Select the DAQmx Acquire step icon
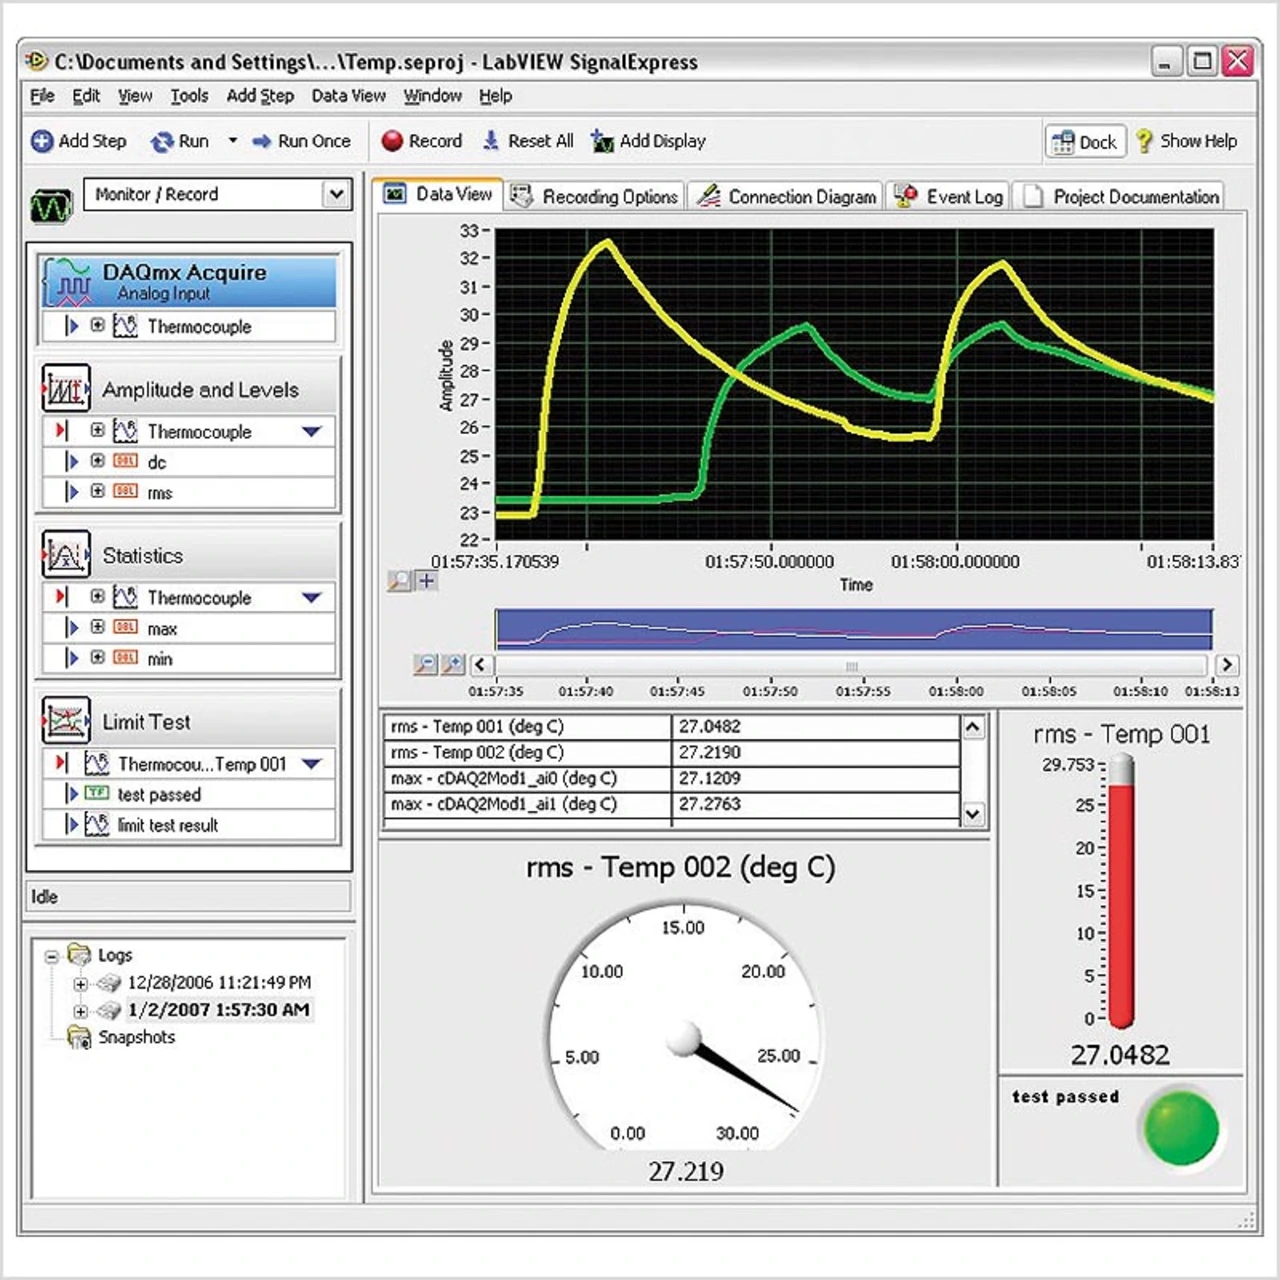 click(x=67, y=281)
